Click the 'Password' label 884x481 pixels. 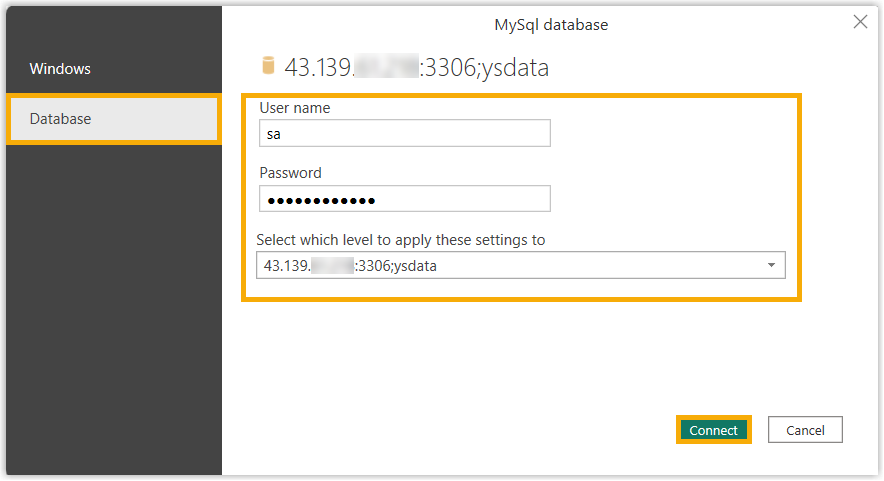290,173
